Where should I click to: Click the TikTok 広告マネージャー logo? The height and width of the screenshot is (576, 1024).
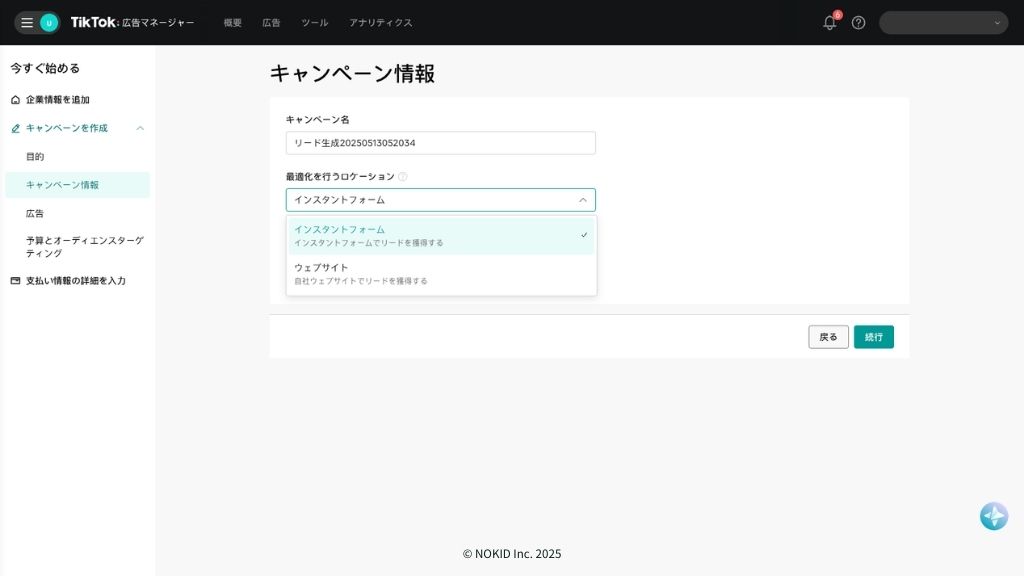[x=133, y=22]
